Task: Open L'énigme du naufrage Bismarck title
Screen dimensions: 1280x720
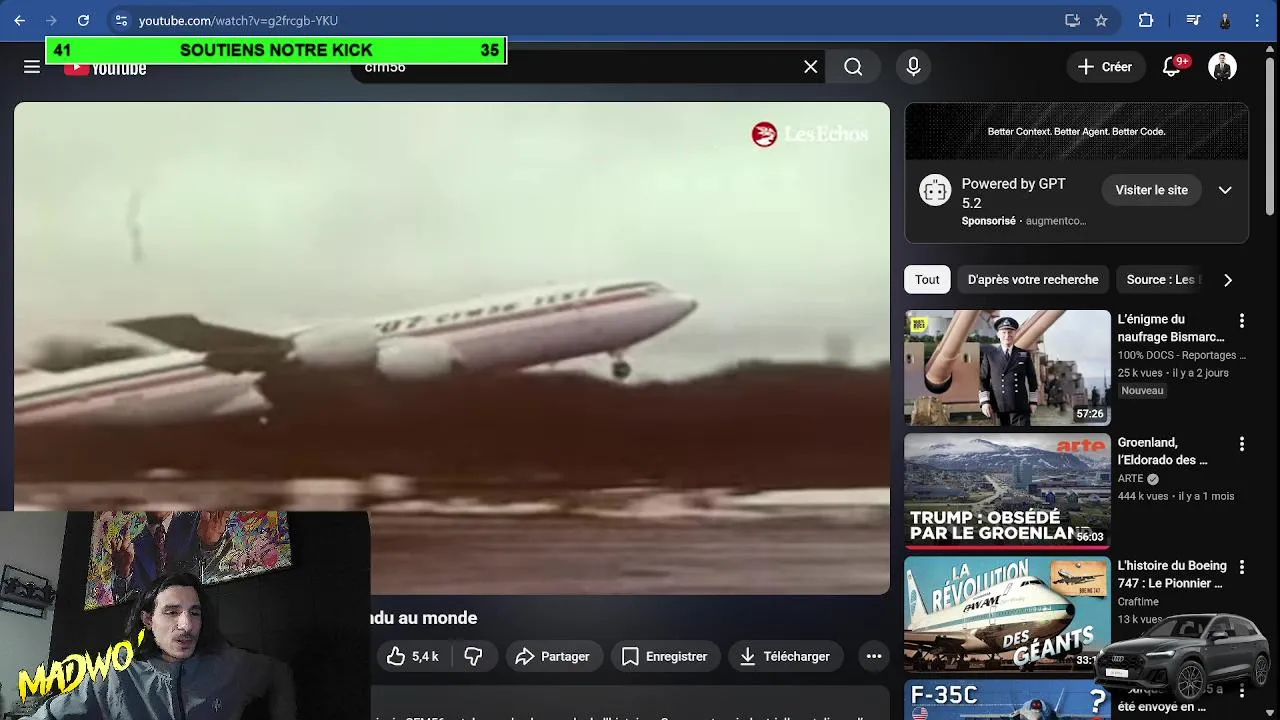Action: pyautogui.click(x=1171, y=328)
